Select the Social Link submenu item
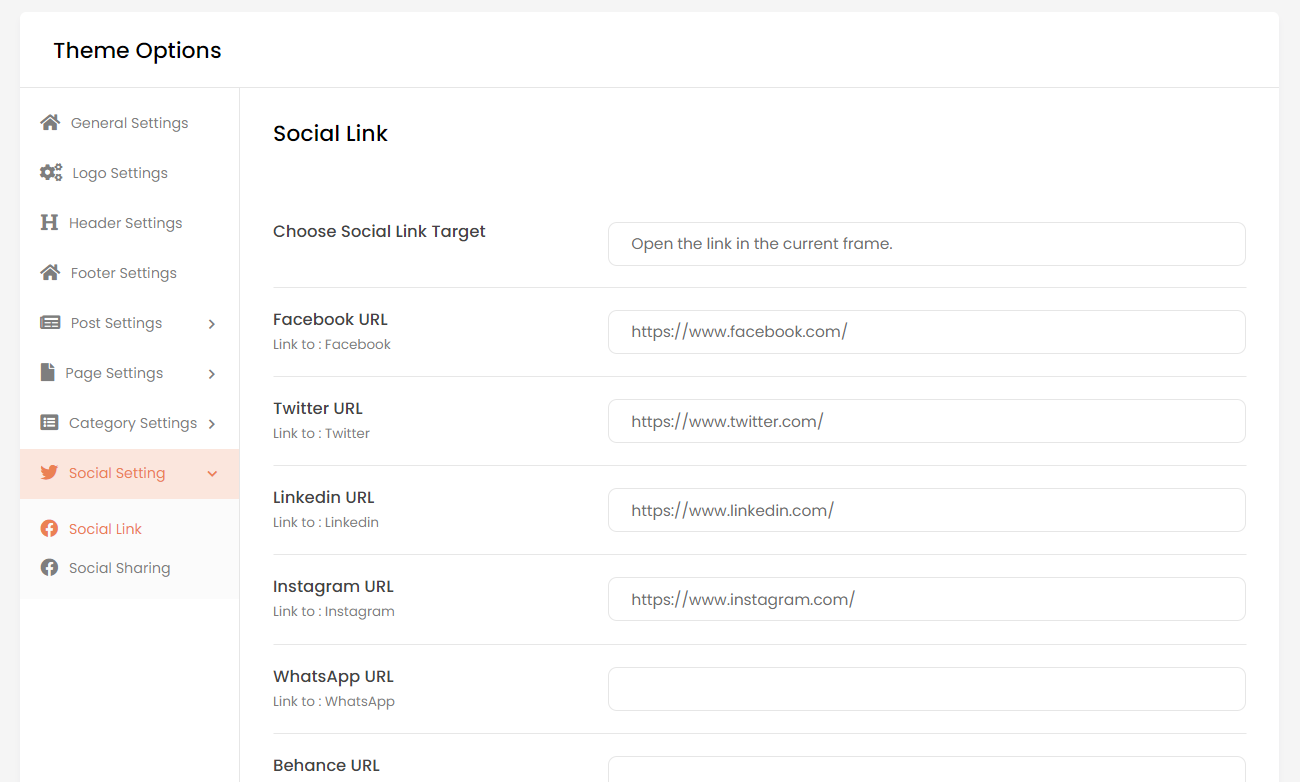The height and width of the screenshot is (782, 1300). pyautogui.click(x=105, y=529)
